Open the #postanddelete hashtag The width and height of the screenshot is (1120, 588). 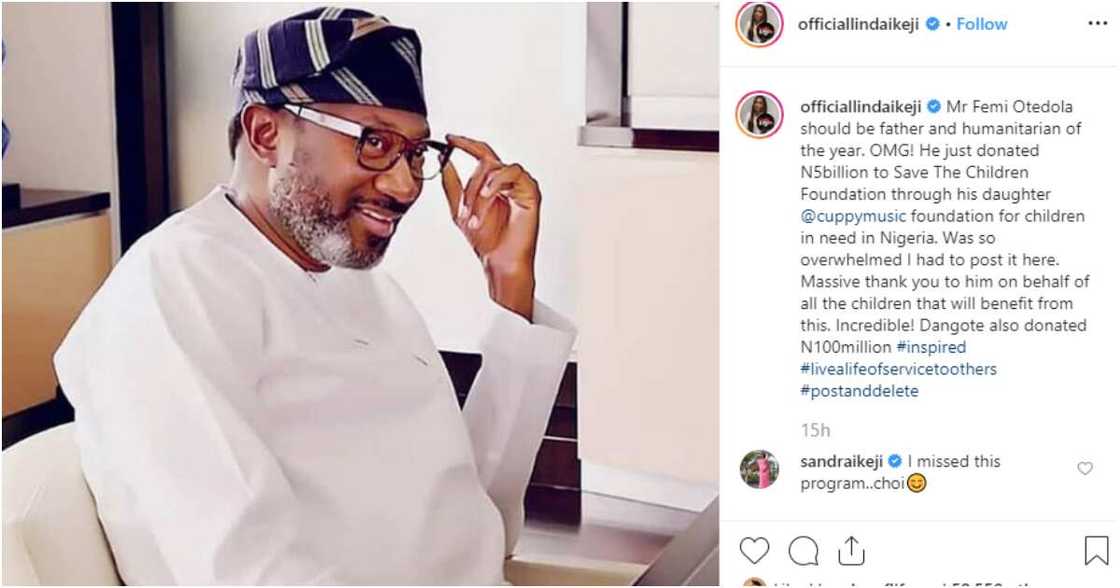point(859,391)
